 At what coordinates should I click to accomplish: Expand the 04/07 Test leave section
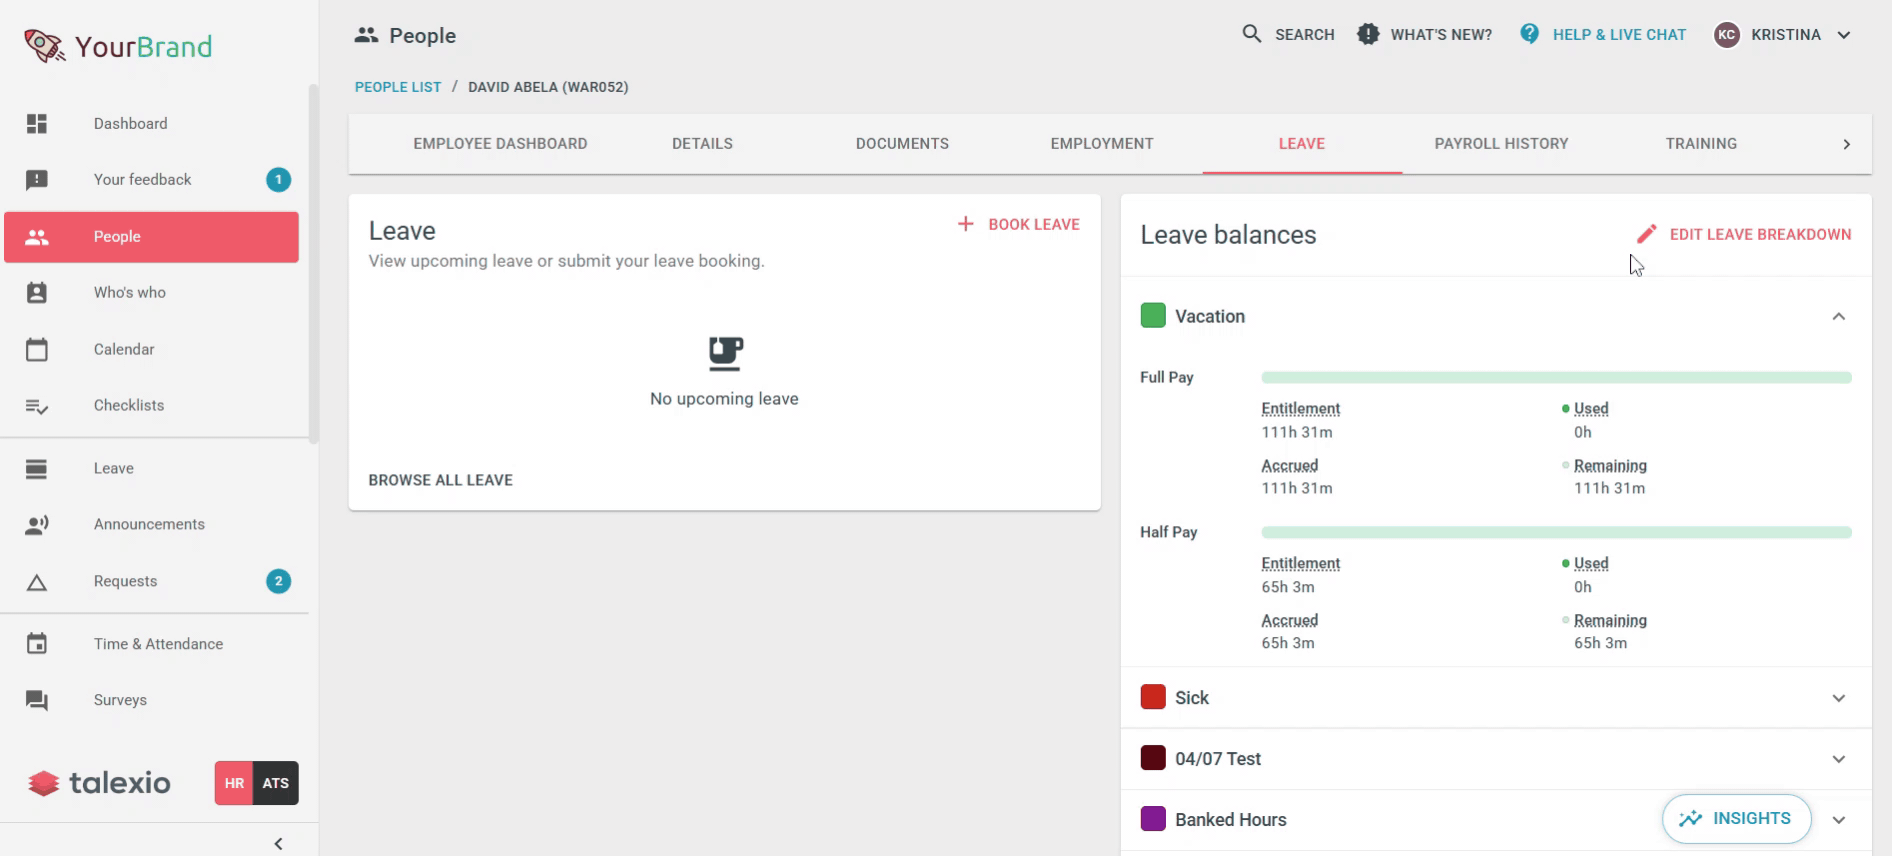coord(1839,759)
